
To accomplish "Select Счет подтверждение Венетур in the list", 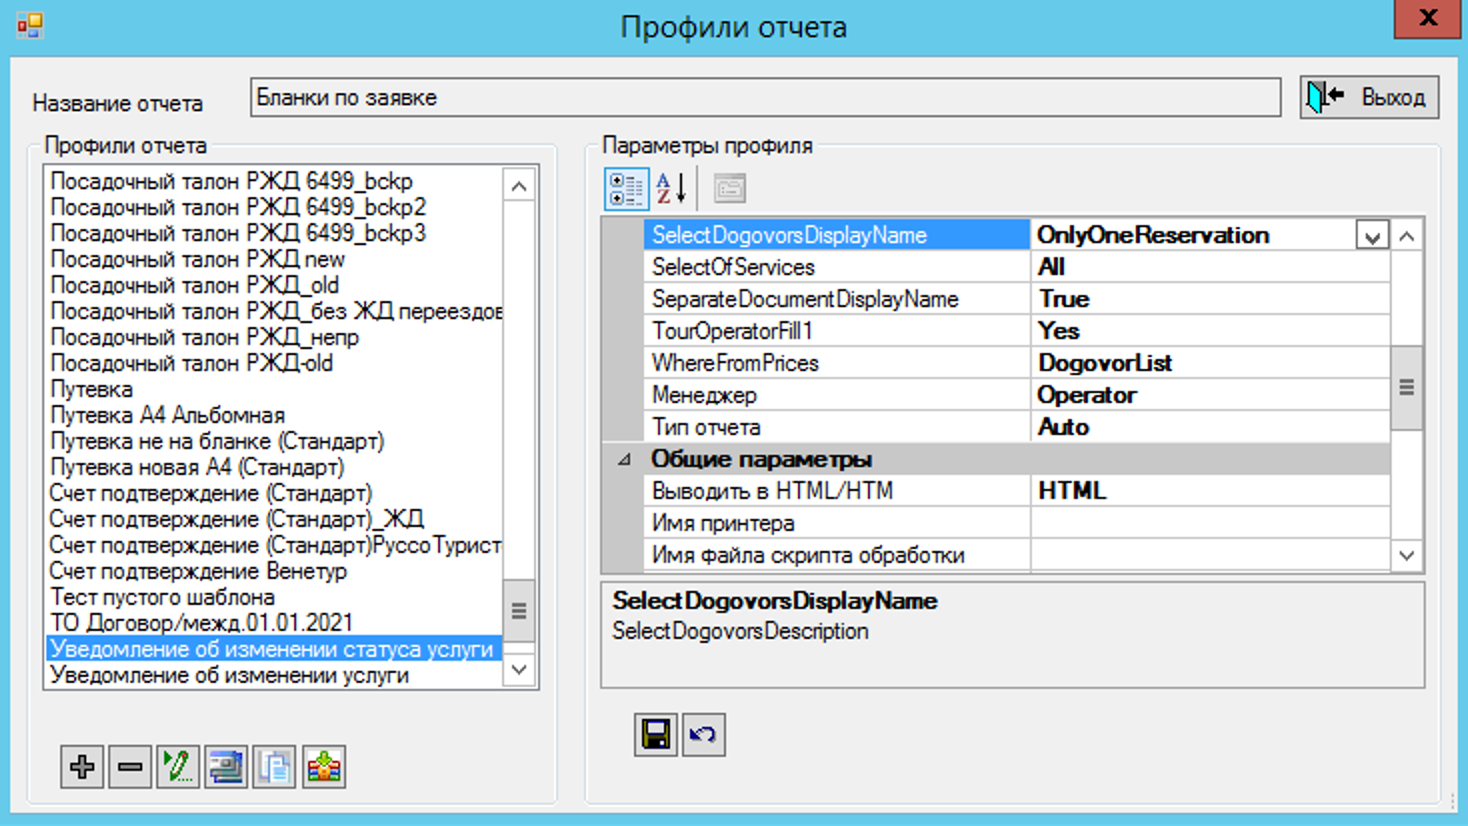I will click(198, 571).
